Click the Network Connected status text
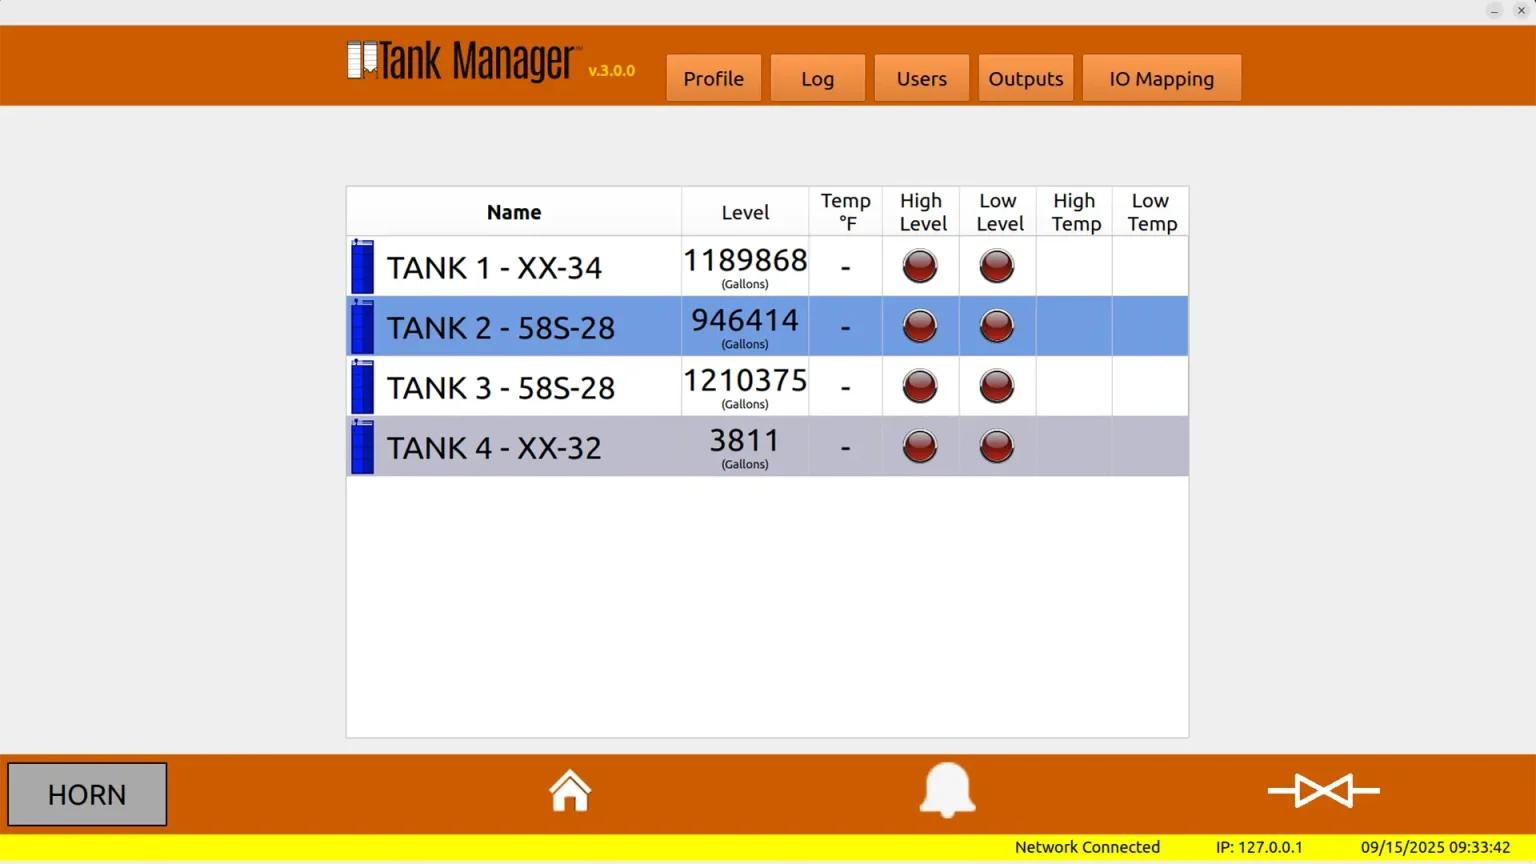Image resolution: width=1536 pixels, height=864 pixels. (1087, 847)
